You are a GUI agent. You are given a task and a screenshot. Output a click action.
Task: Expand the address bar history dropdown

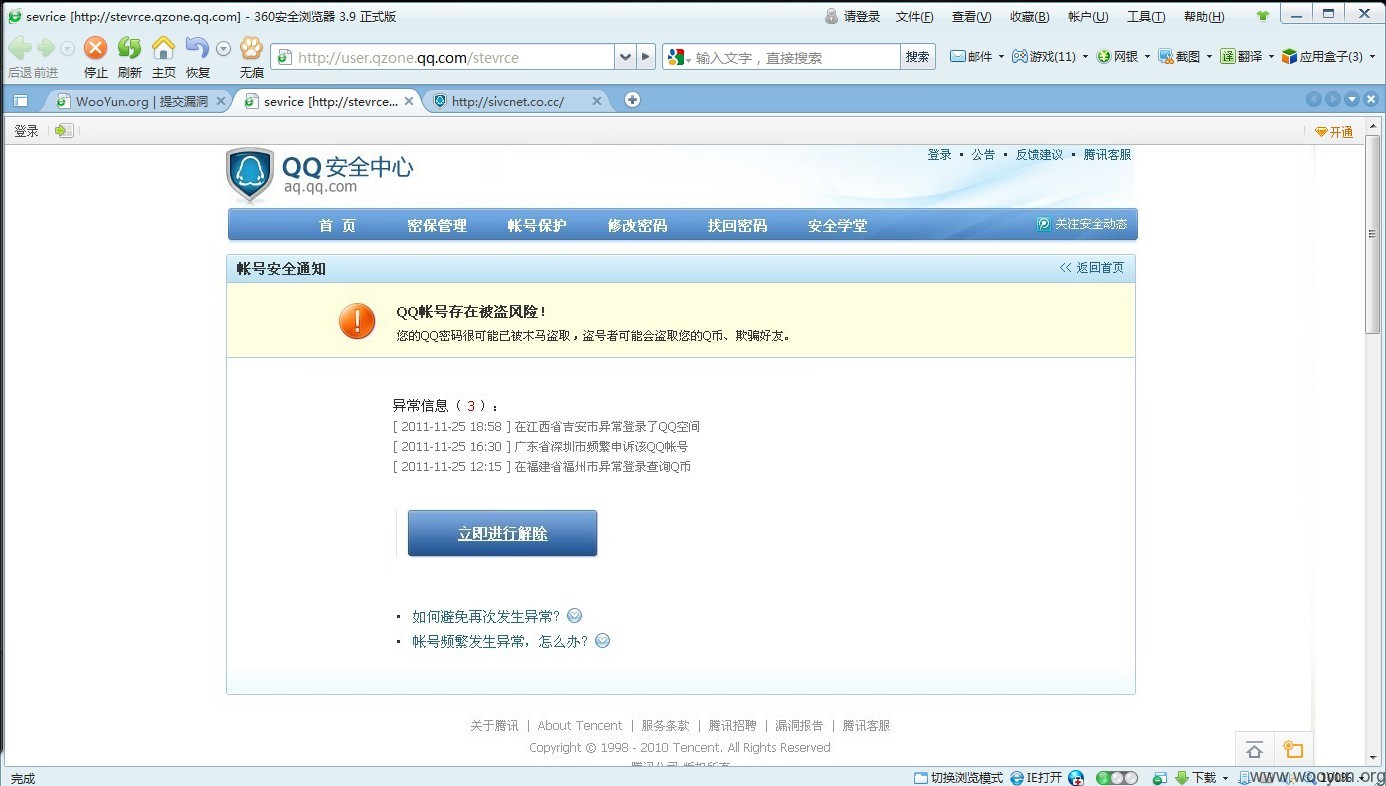point(625,57)
